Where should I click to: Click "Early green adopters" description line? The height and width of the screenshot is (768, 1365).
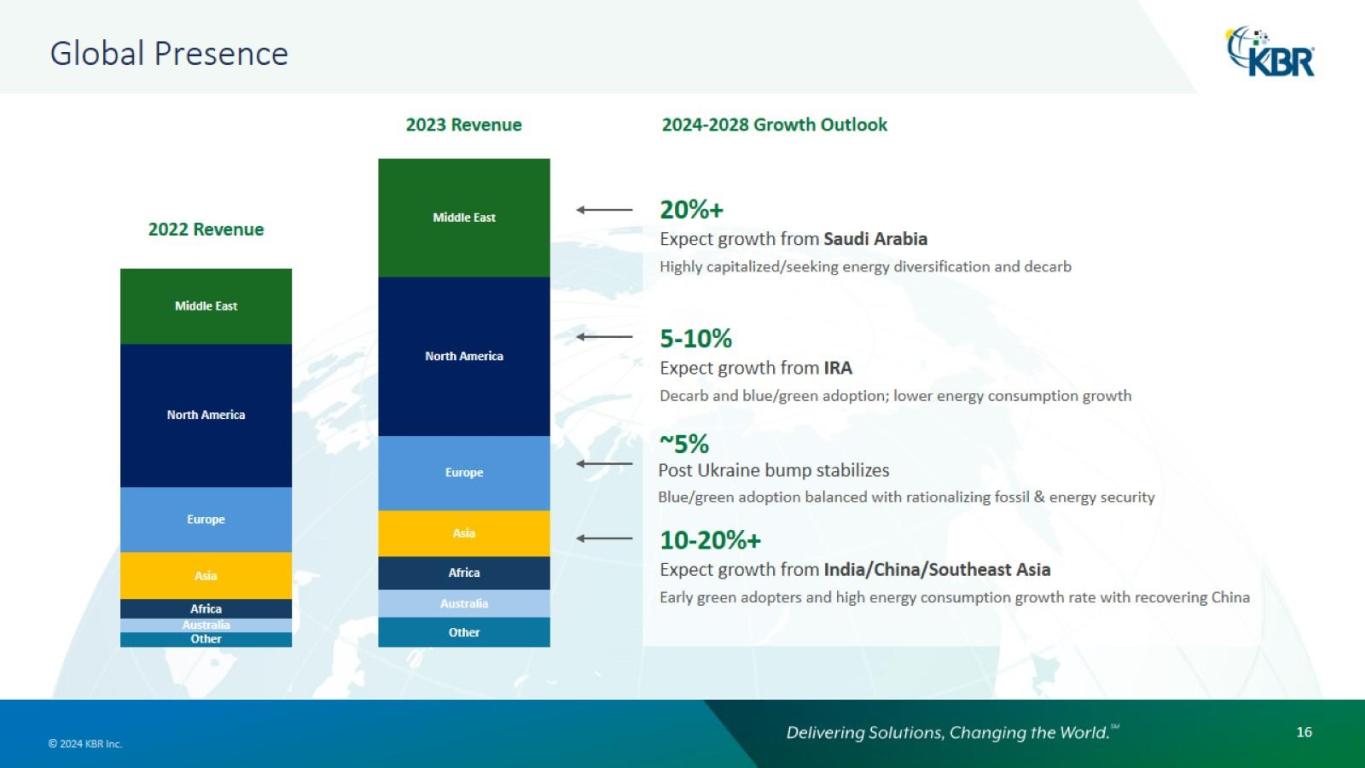(x=955, y=598)
